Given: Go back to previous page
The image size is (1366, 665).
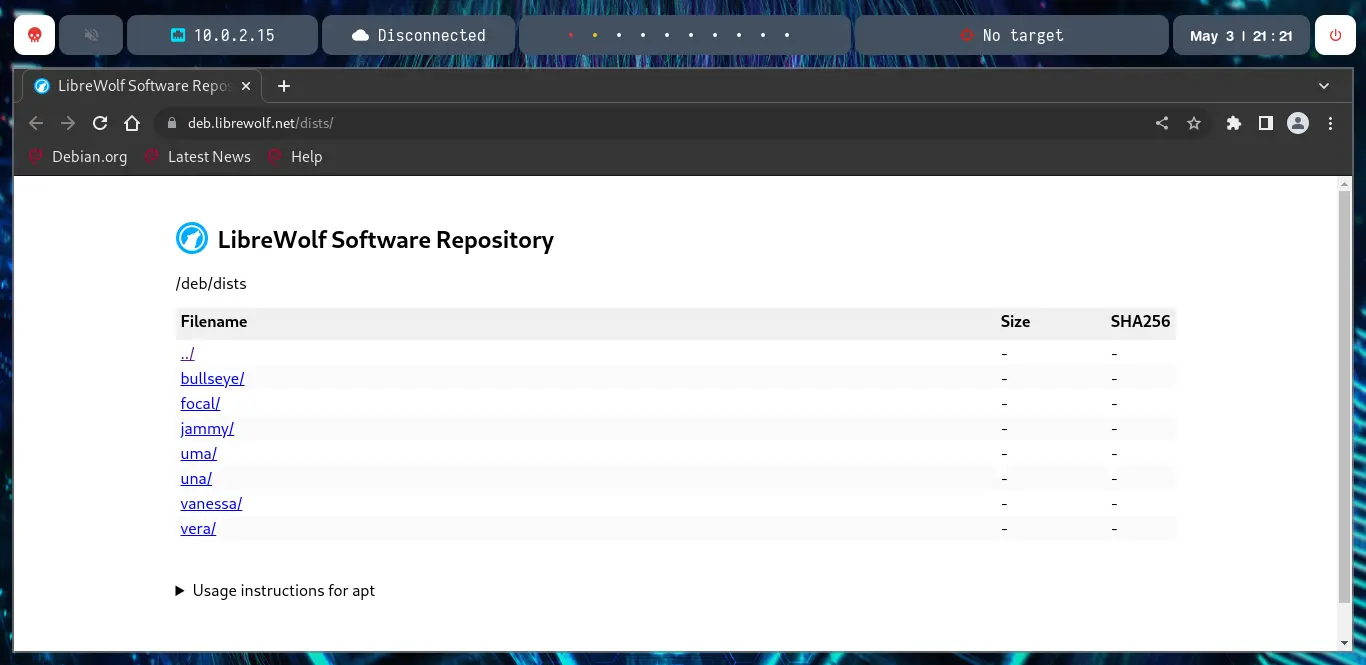Looking at the screenshot, I should click(x=36, y=123).
